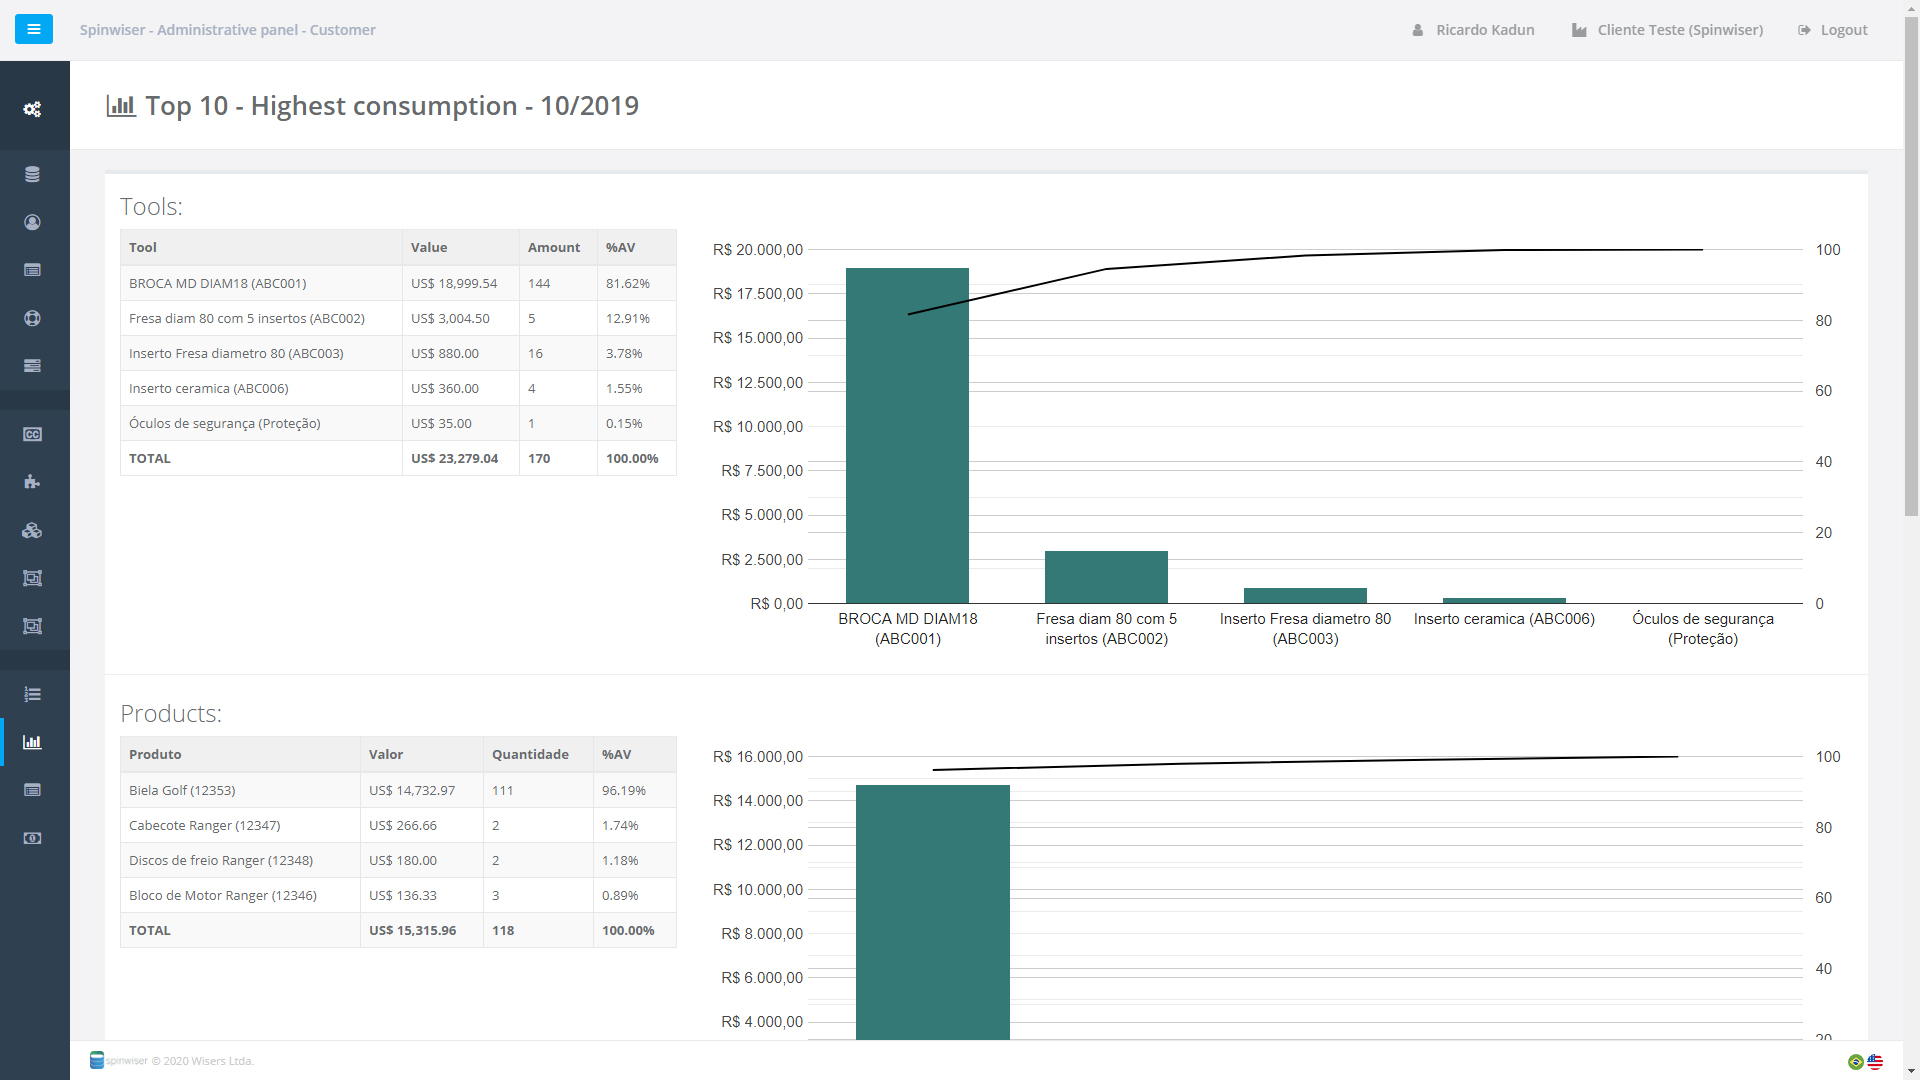This screenshot has height=1080, width=1920.
Task: Select Inserto ceramica (ABC006) table cell
Action: click(261, 388)
